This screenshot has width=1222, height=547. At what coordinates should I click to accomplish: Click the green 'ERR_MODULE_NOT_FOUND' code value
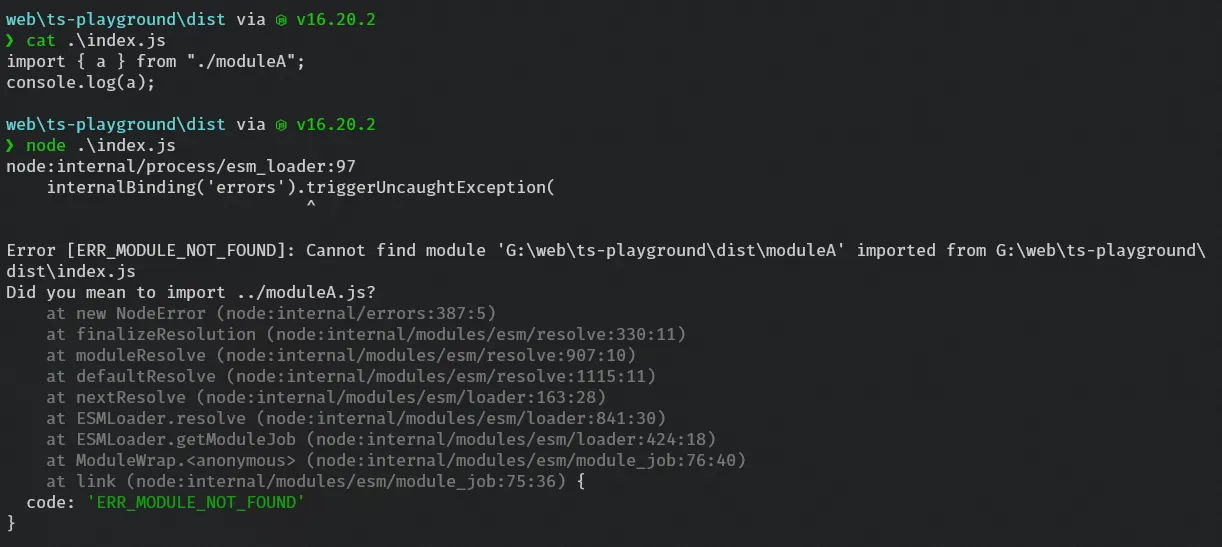tap(195, 502)
